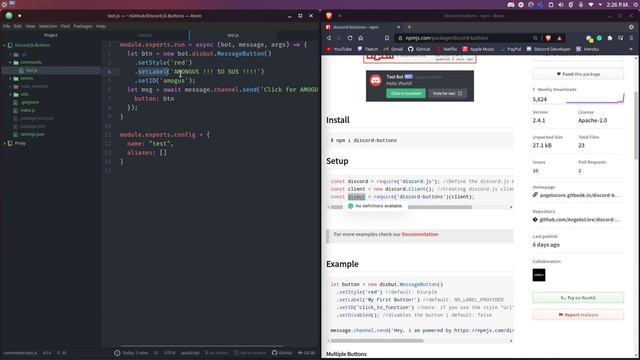Click the file path in Atom status bar
Viewport: 640px width, 360px height.
point(20,353)
